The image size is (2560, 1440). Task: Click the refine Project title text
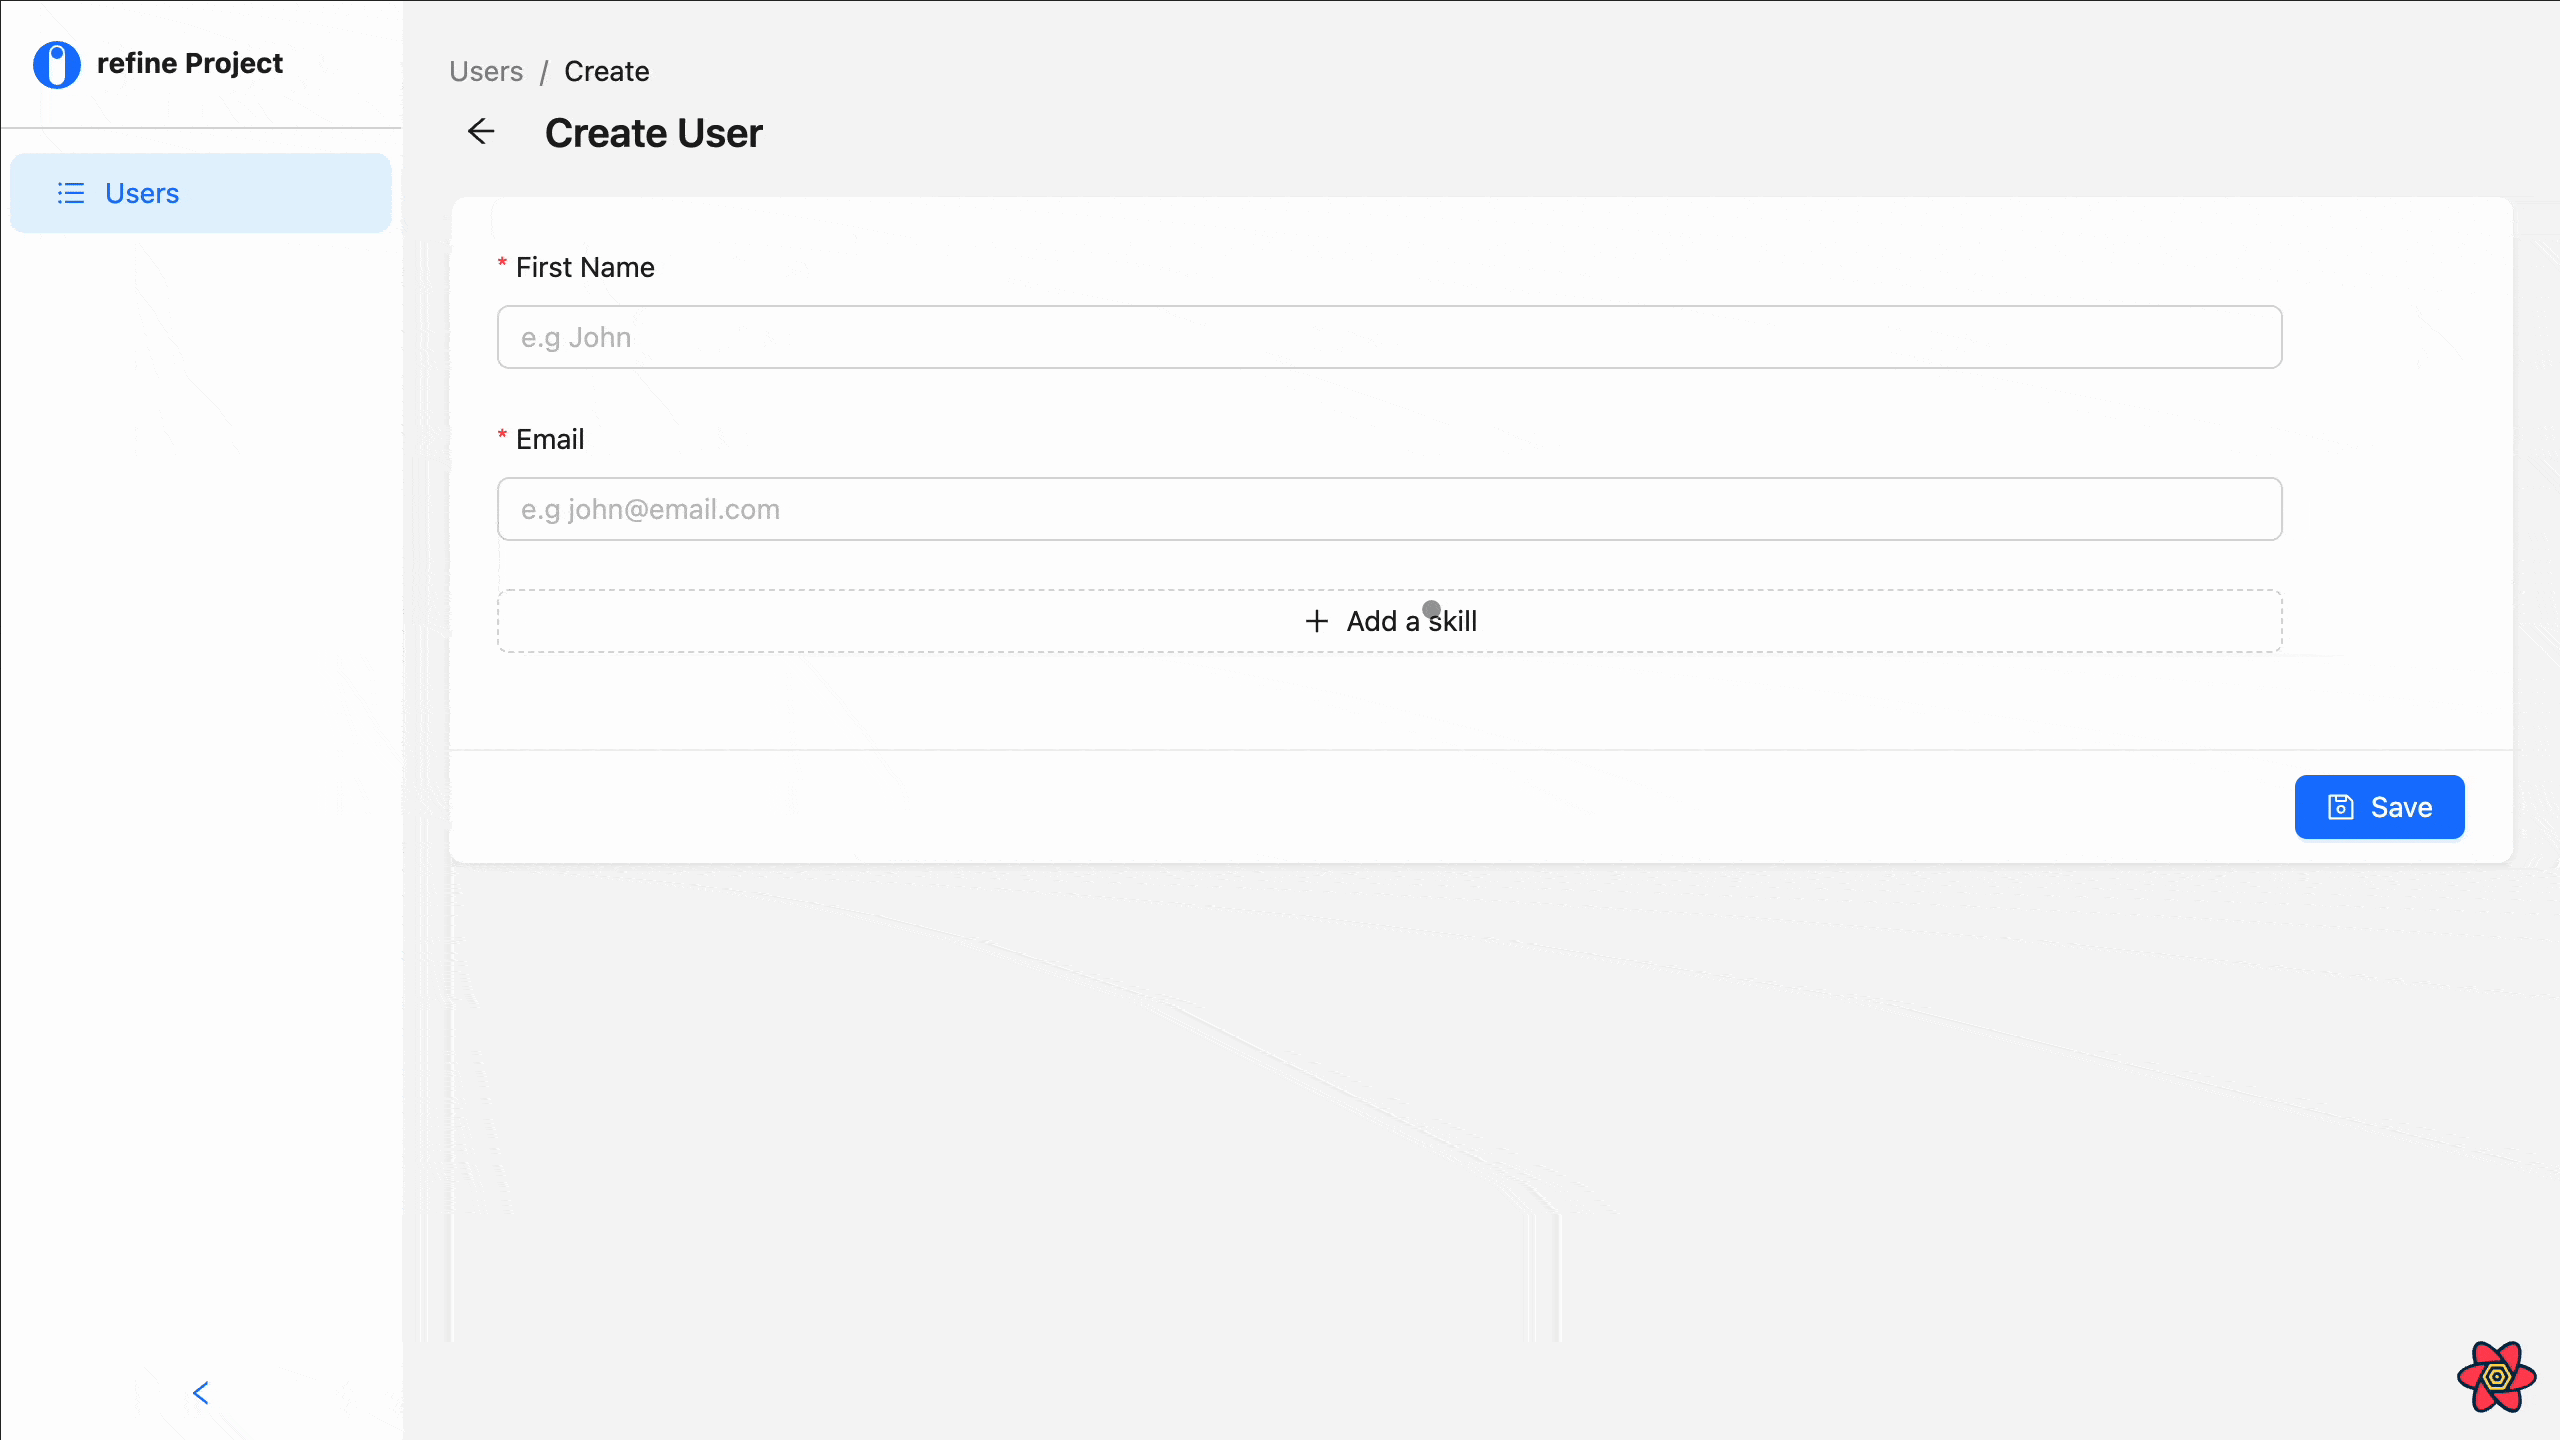click(190, 64)
